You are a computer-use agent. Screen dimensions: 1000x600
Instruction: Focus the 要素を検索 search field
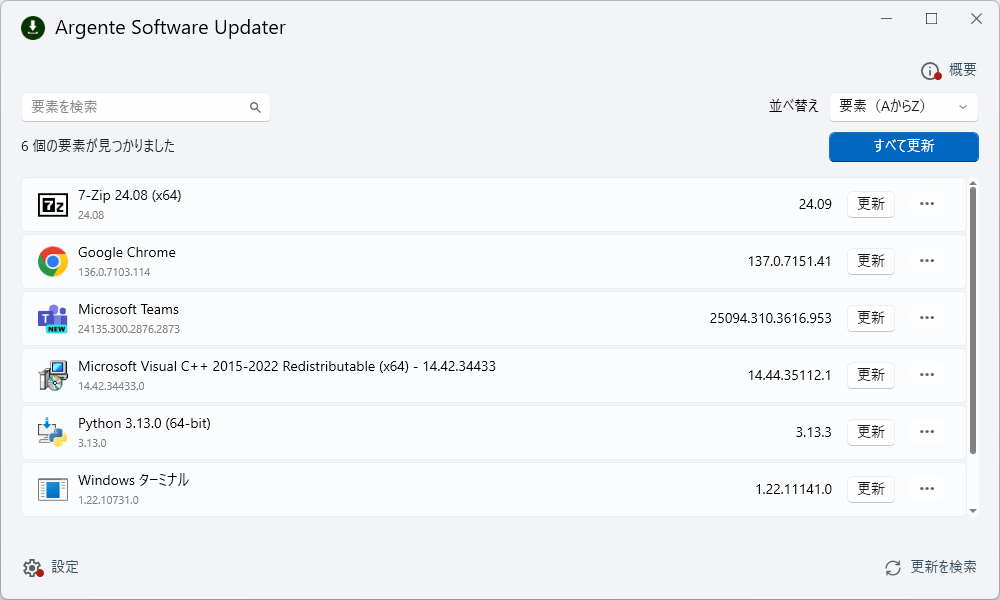coord(145,107)
